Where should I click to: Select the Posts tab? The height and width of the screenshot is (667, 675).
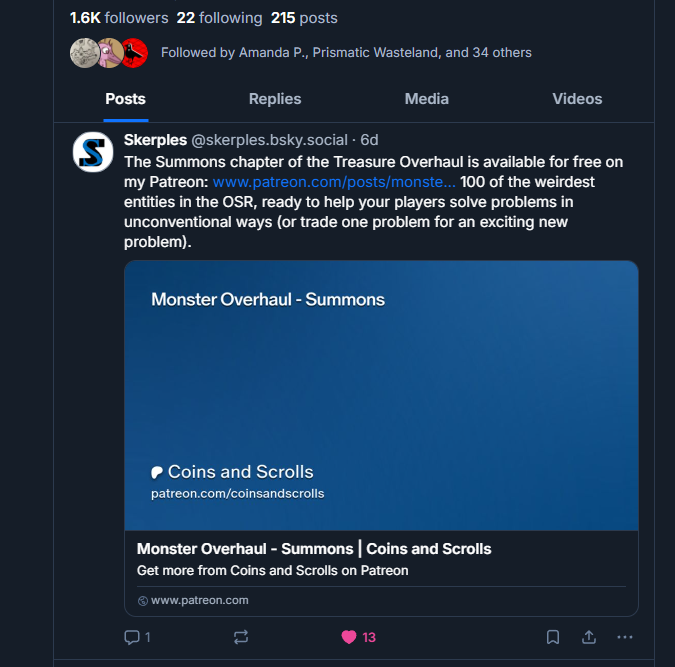[125, 99]
